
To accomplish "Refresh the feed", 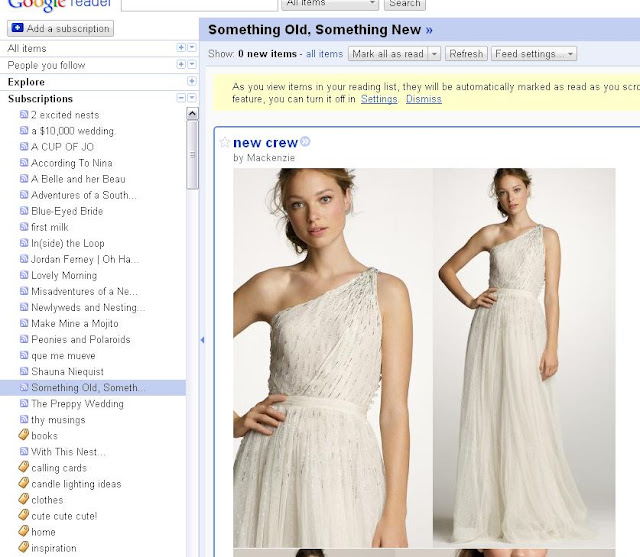I will tap(466, 54).
